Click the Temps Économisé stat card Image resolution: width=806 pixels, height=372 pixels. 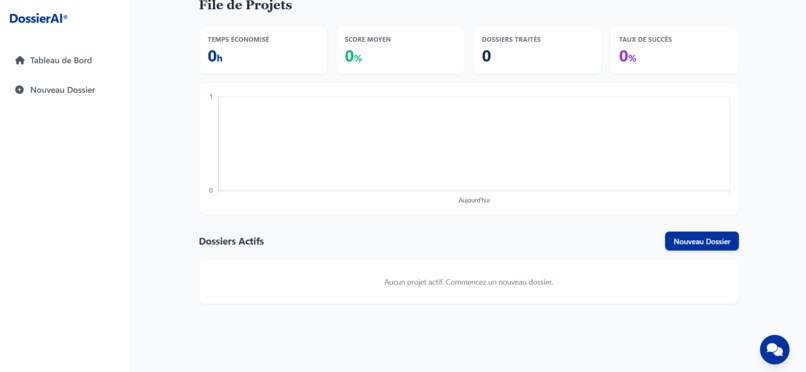tap(263, 50)
